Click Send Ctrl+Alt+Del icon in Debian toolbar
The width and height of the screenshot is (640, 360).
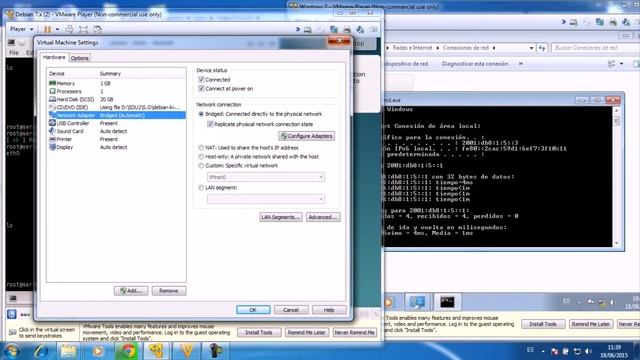pos(69,29)
